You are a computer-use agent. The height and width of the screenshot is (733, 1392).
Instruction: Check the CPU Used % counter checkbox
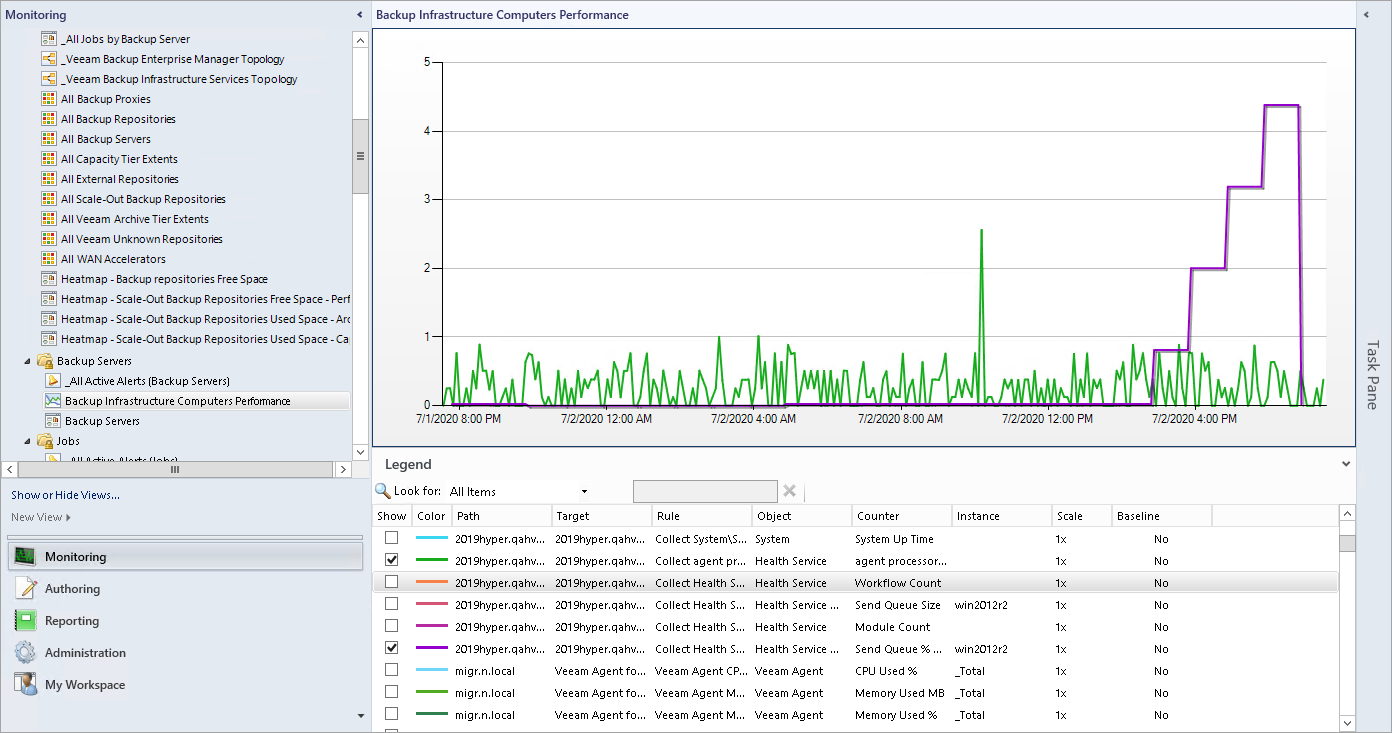[x=392, y=670]
